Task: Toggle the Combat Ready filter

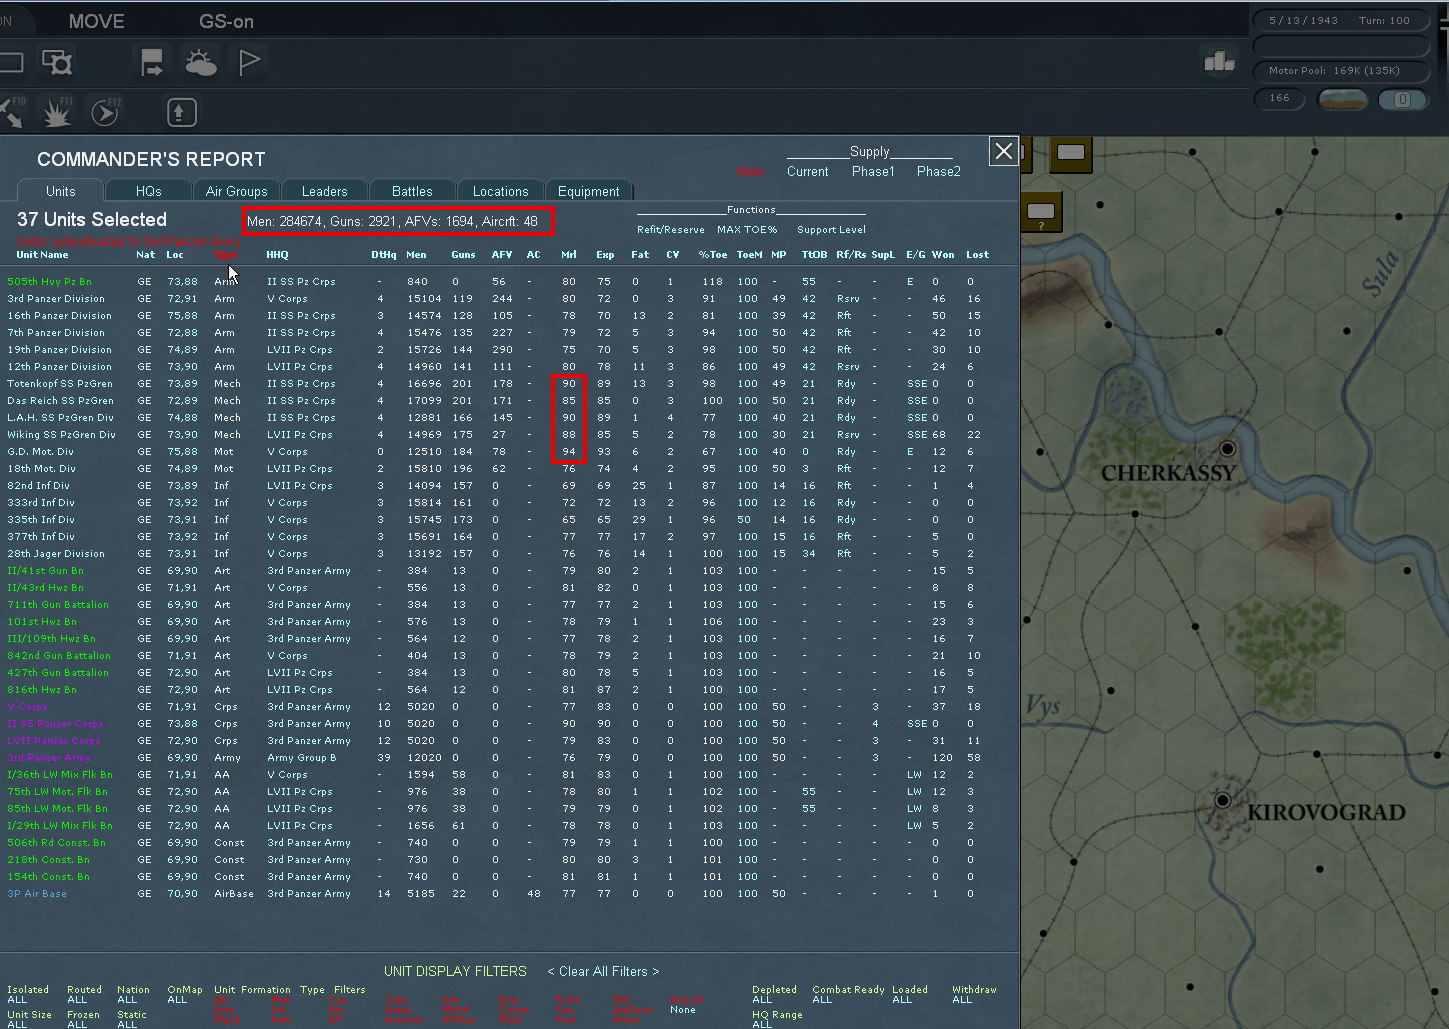Action: point(848,994)
